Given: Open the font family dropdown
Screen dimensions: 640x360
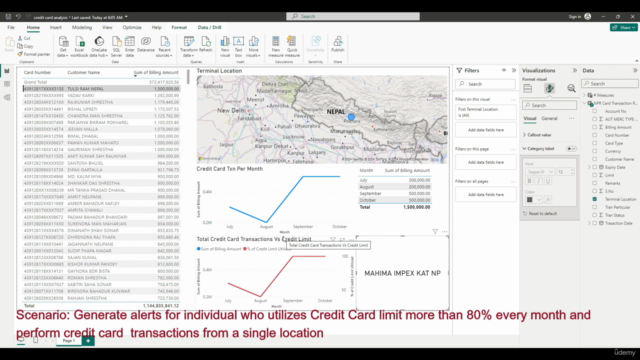Looking at the screenshot, I should (x=539, y=172).
